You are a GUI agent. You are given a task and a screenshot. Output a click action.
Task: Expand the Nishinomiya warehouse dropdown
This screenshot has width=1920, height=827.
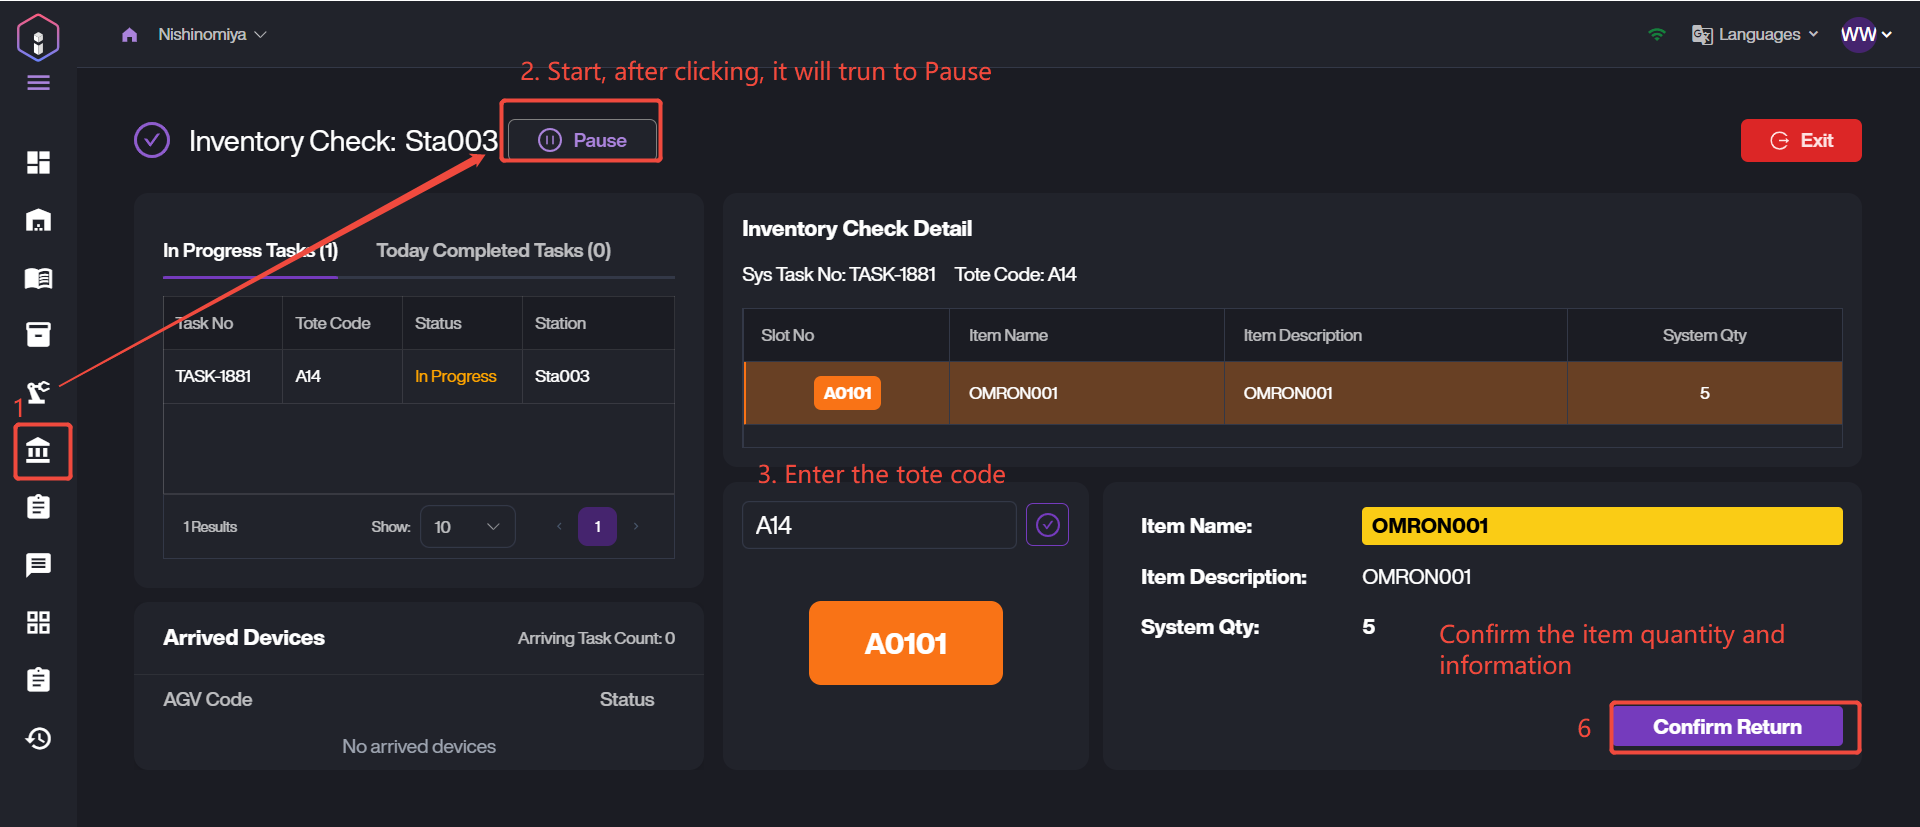212,34
